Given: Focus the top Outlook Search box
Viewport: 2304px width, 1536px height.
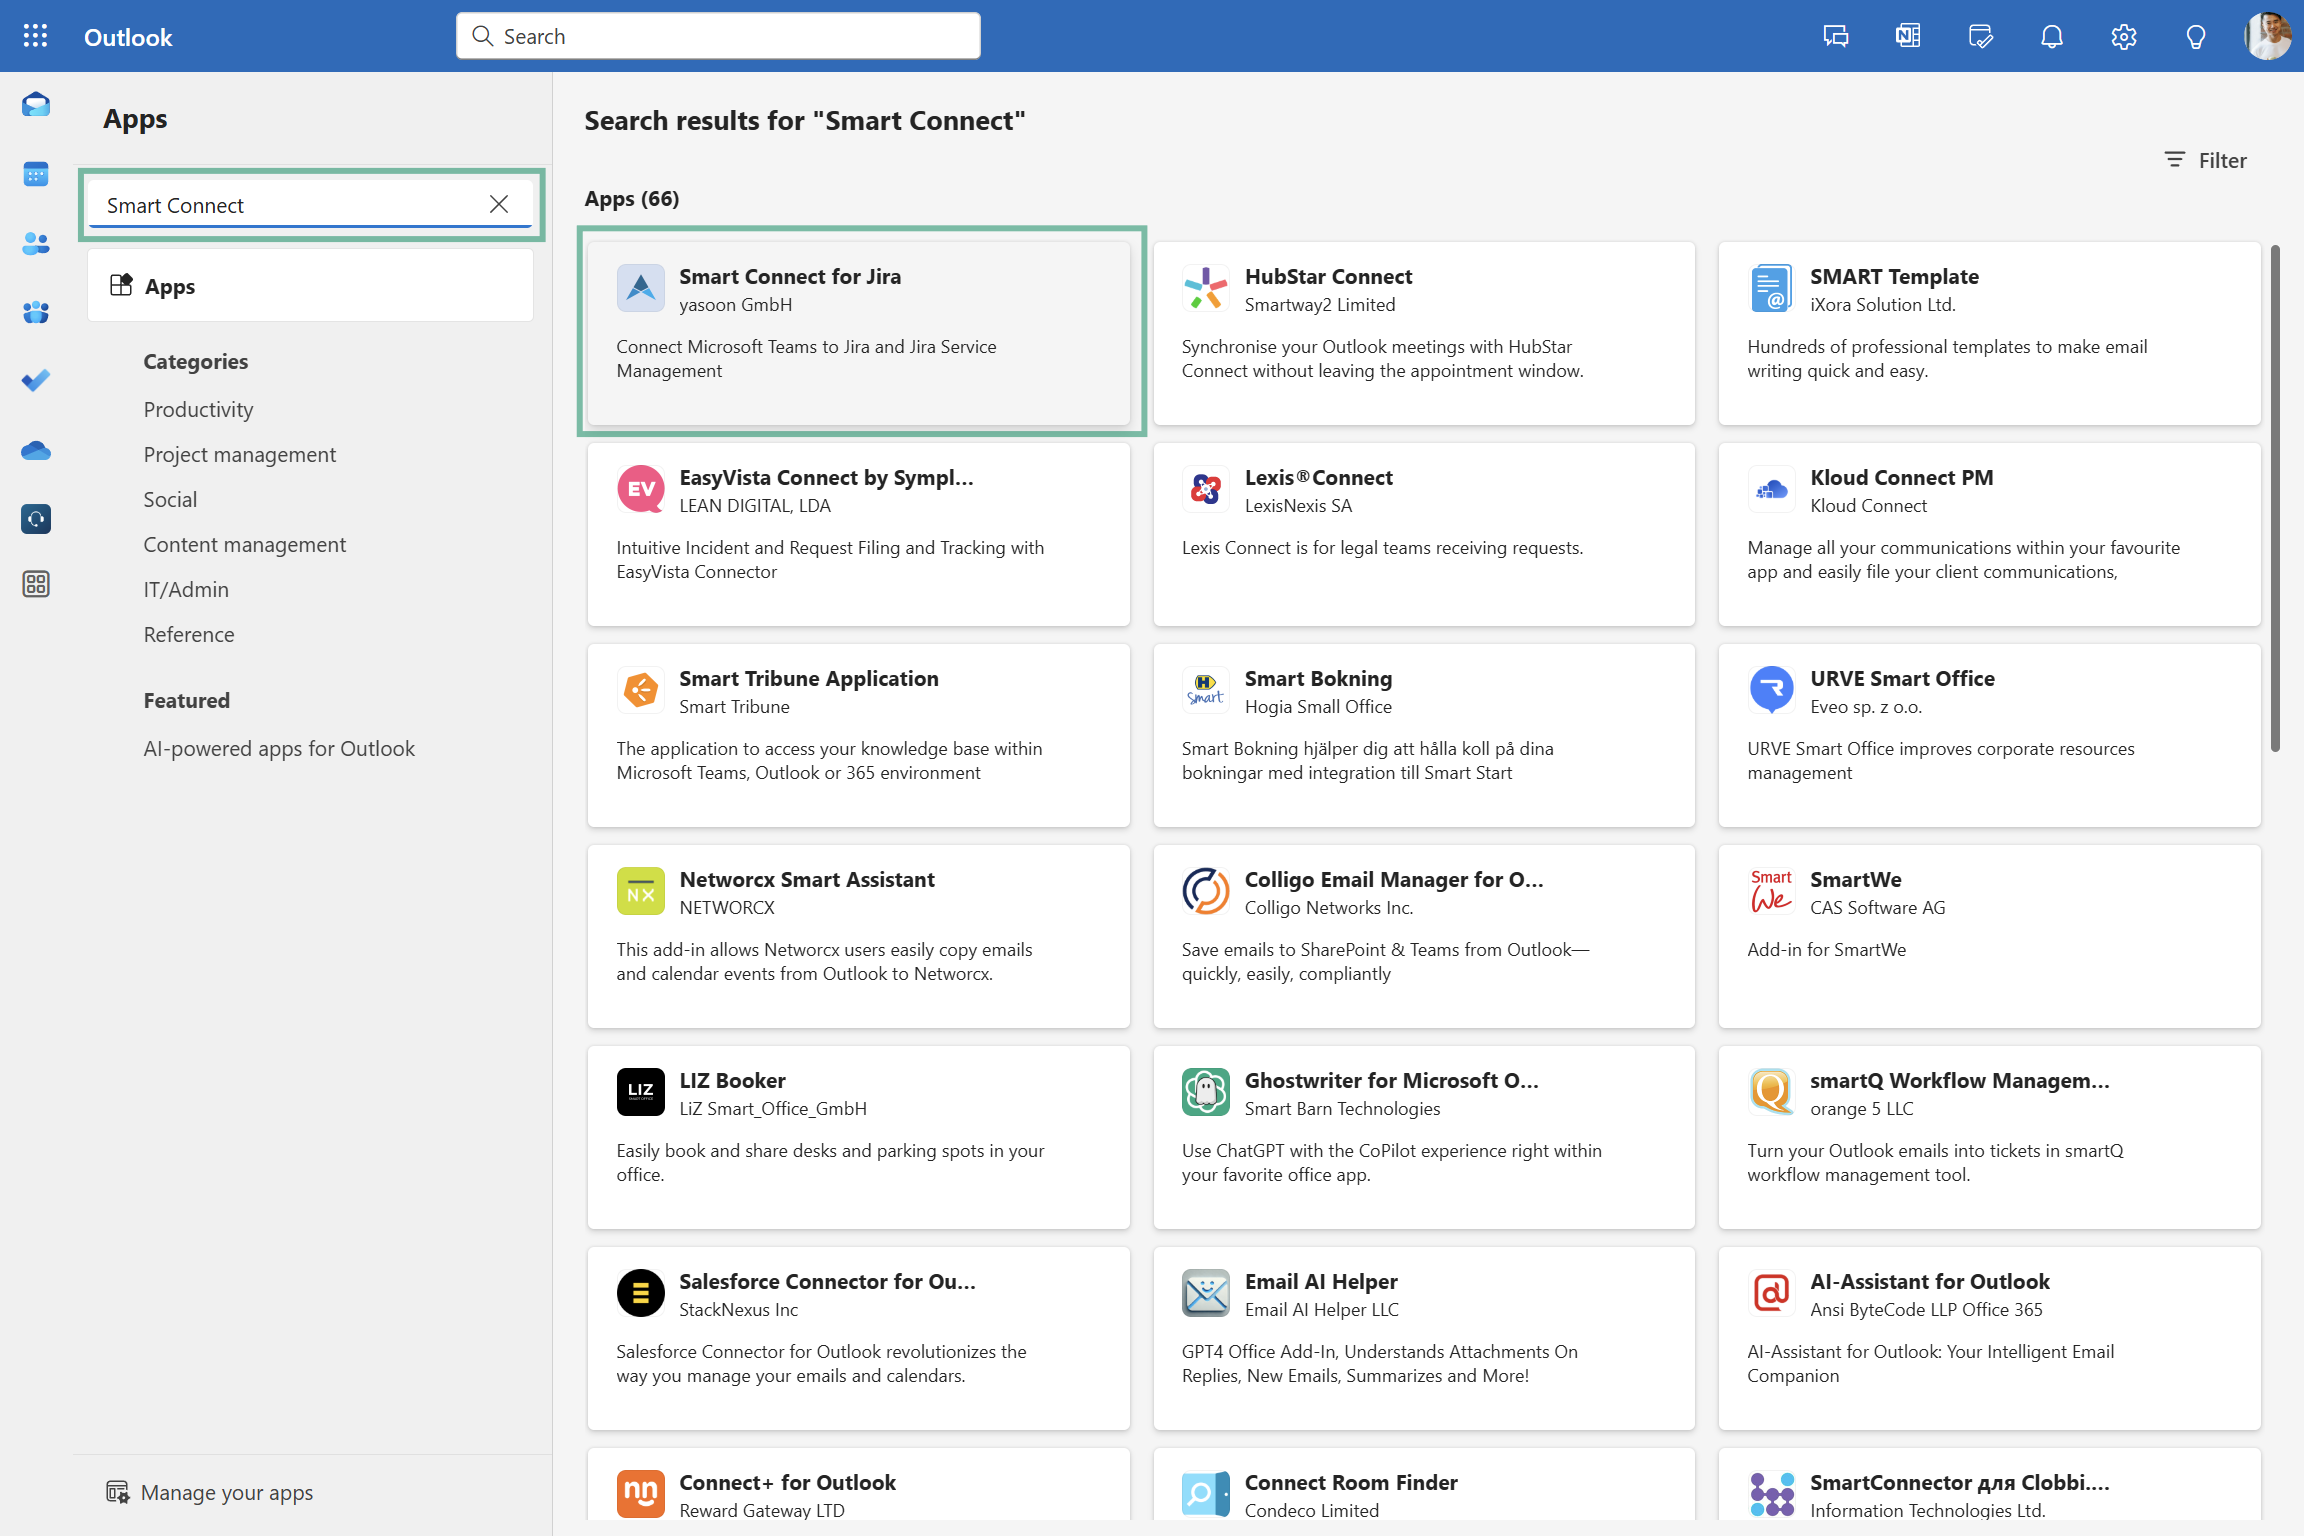Looking at the screenshot, I should click(x=718, y=36).
